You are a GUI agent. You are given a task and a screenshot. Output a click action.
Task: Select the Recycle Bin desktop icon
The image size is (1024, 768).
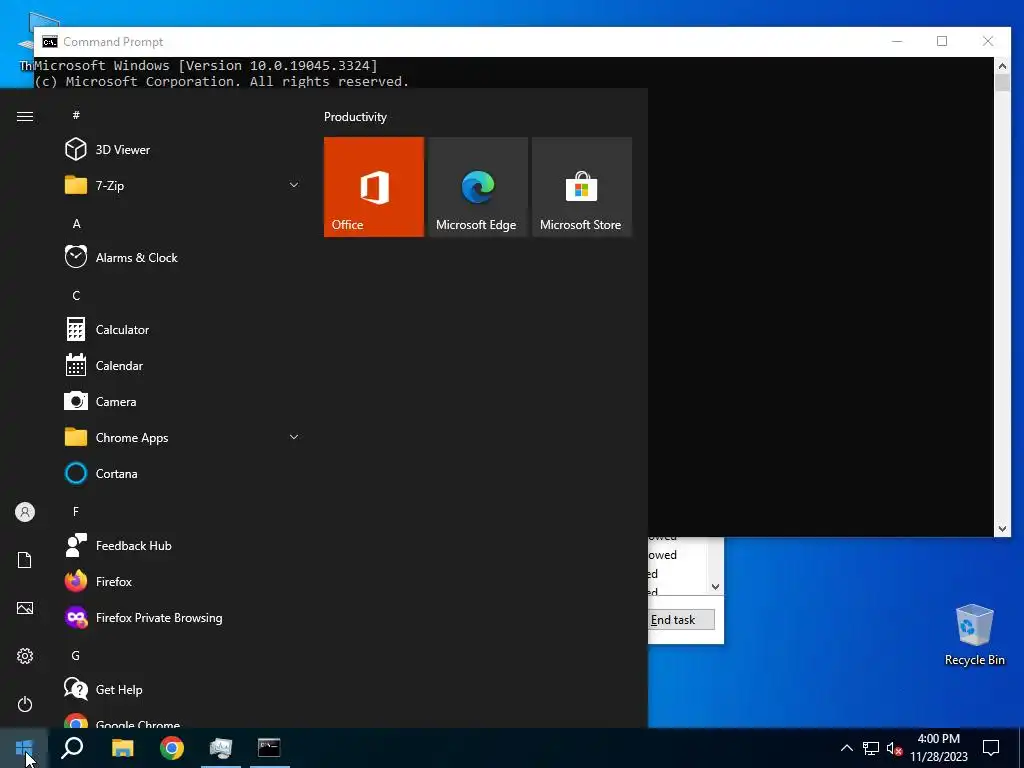974,635
